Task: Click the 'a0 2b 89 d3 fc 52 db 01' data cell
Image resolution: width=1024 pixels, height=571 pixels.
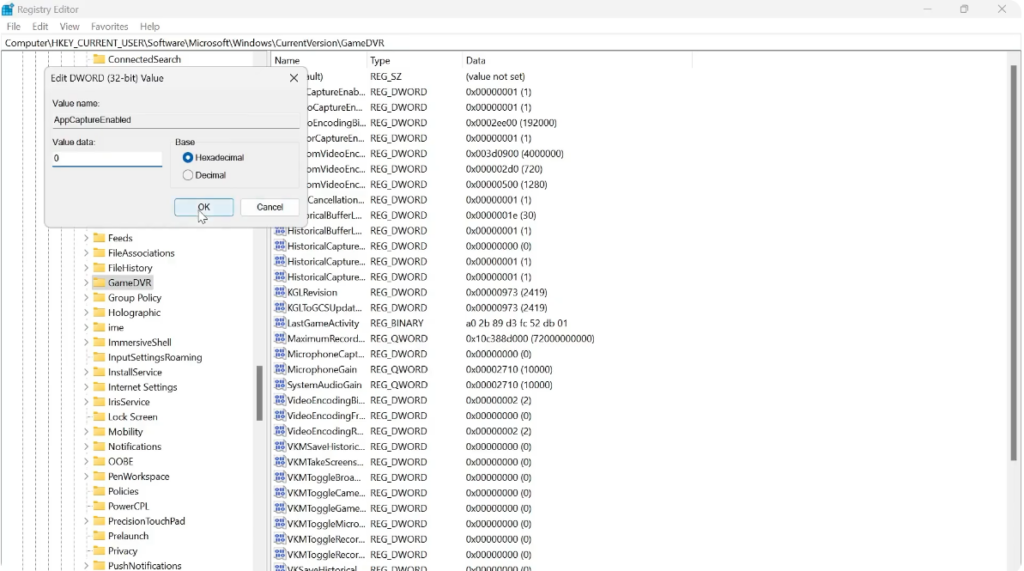Action: (517, 323)
